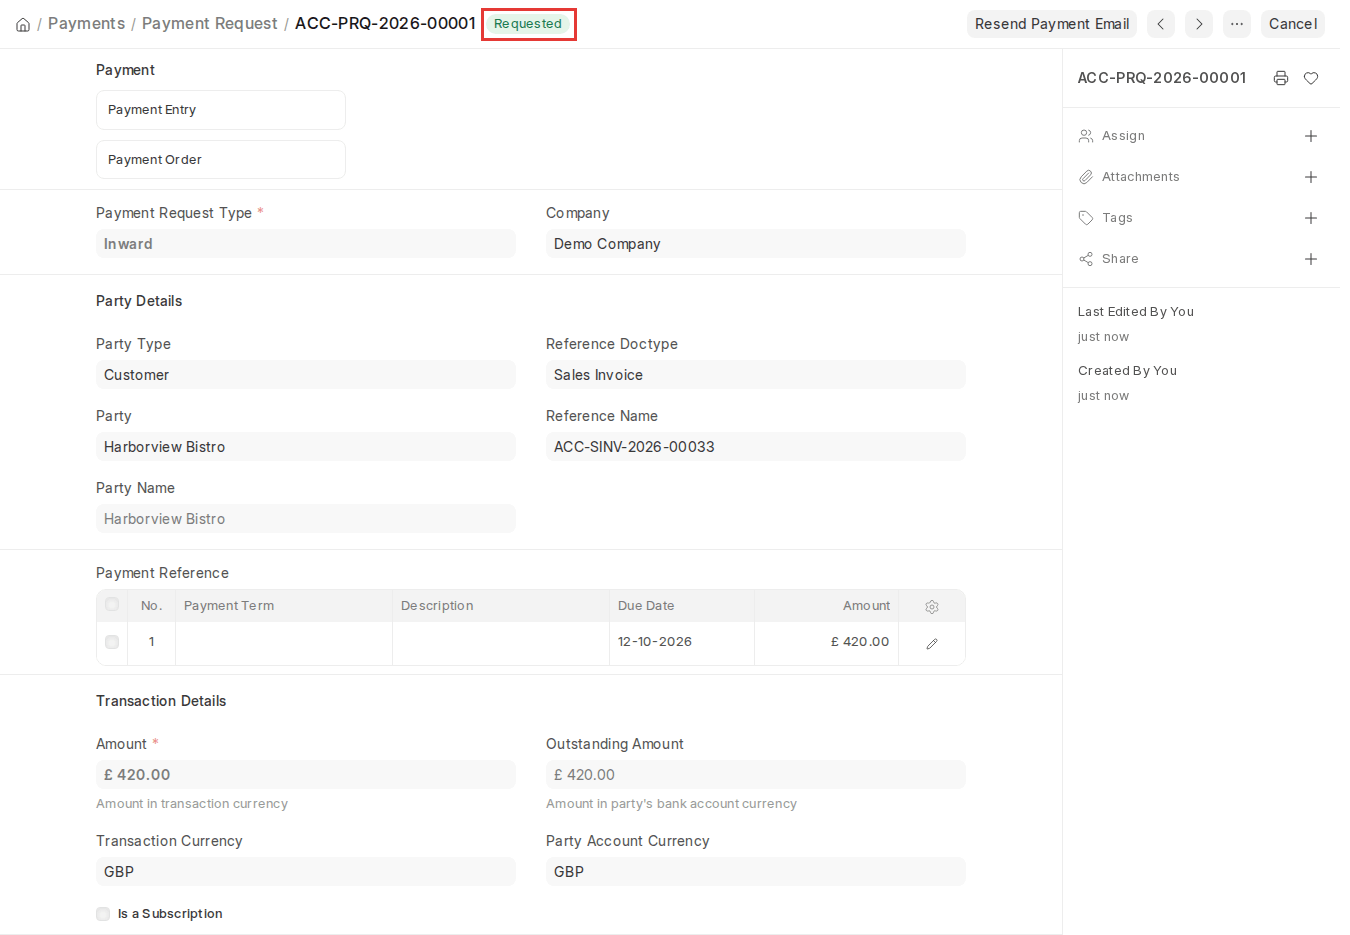Screen dimensions: 1350x935
Task: Click the Payment Request Type field showing Inward
Action: (x=306, y=244)
